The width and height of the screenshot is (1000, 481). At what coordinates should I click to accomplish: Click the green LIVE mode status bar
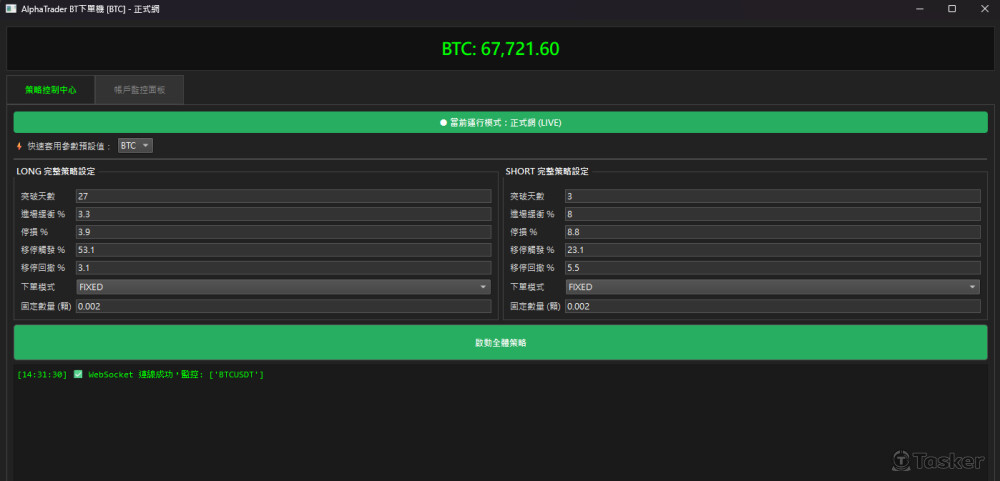tap(500, 122)
